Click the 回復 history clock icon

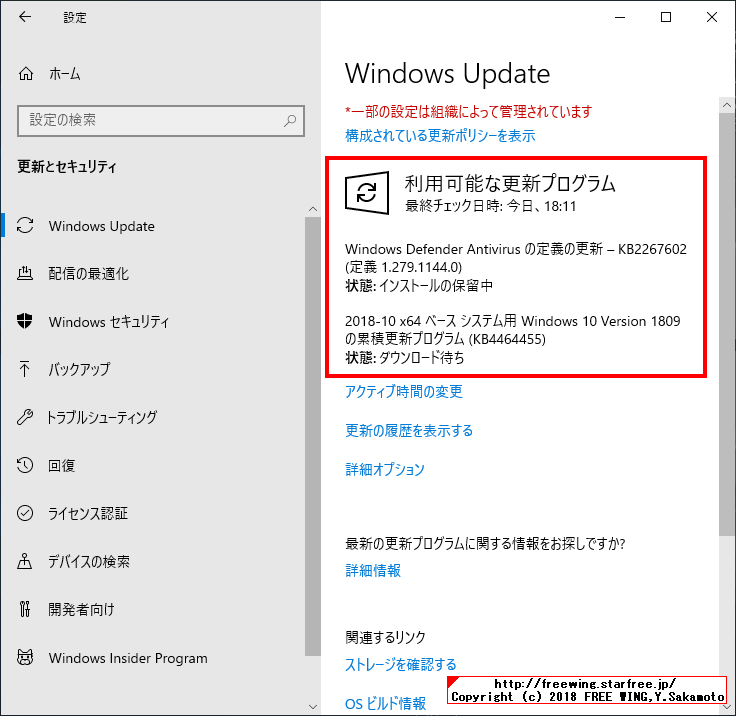pos(25,465)
